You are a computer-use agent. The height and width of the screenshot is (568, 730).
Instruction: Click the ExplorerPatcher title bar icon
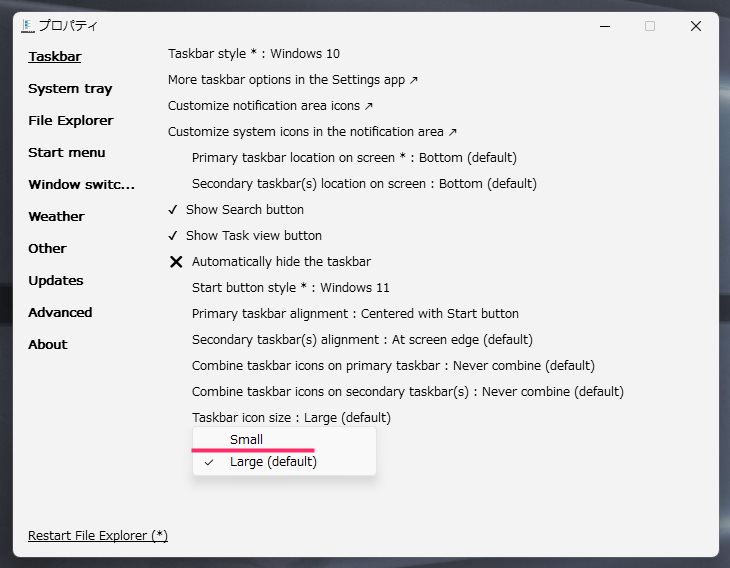click(x=28, y=26)
